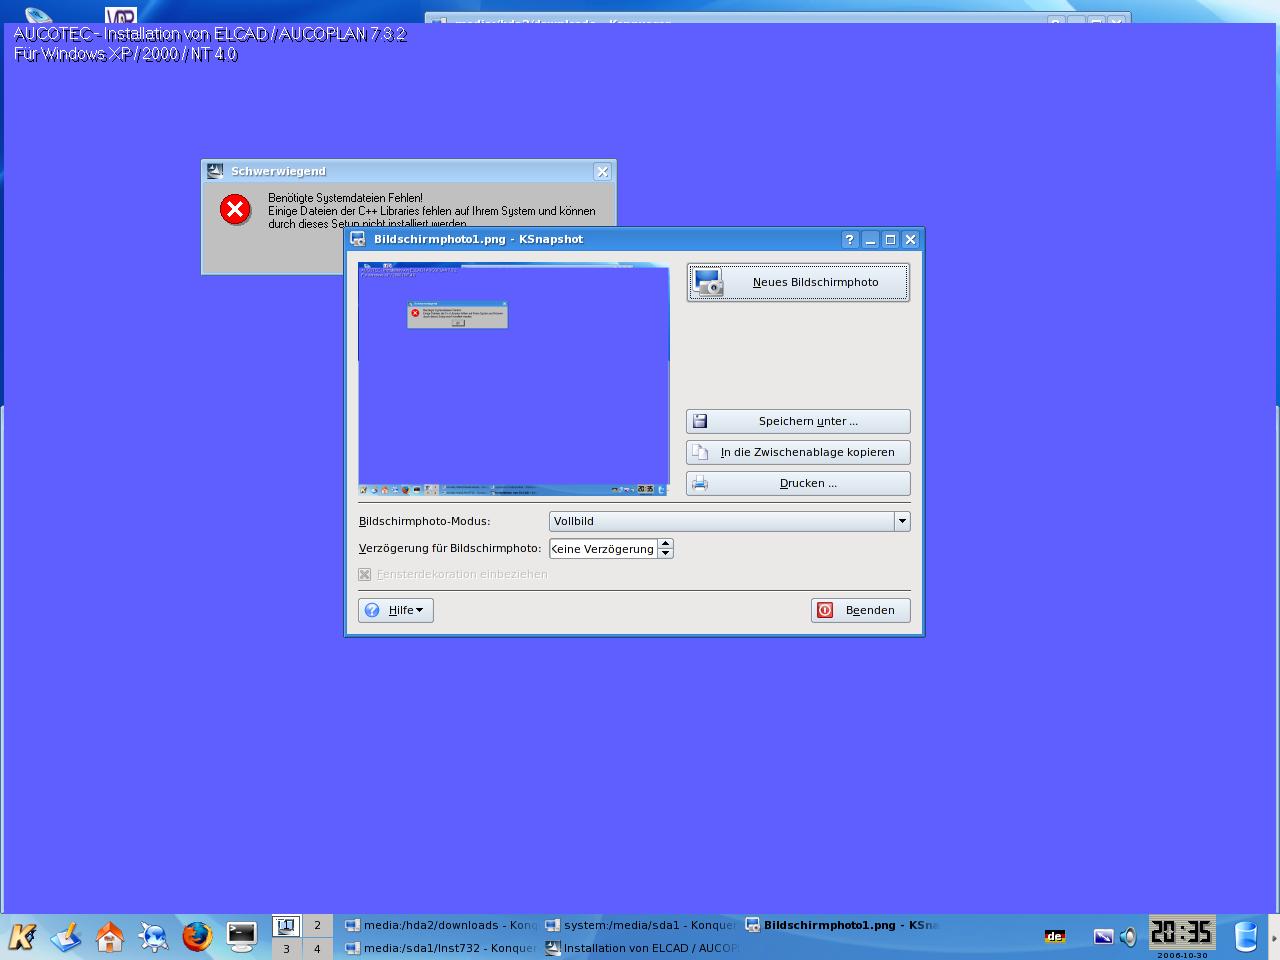Quit KSnapshot with Beenden button
This screenshot has width=1280, height=960.
click(x=861, y=610)
